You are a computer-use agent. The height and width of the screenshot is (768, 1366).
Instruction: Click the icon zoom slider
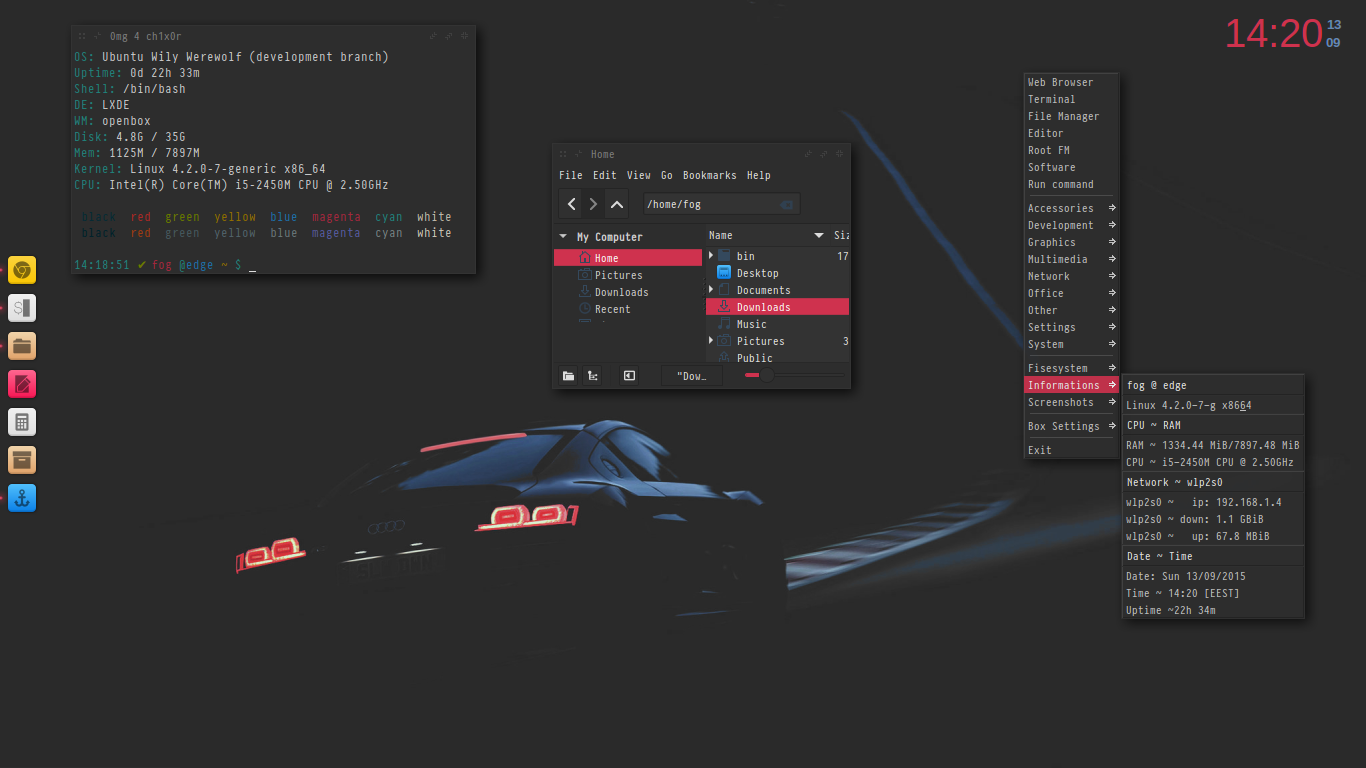click(767, 375)
